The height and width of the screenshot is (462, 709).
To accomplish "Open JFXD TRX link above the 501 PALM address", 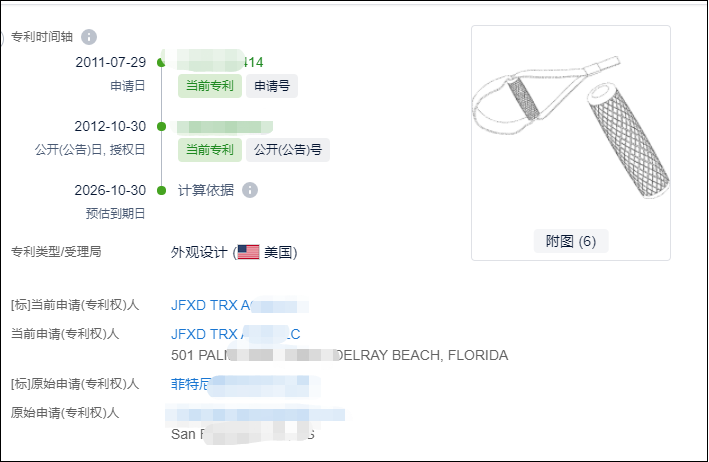I will 210,334.
